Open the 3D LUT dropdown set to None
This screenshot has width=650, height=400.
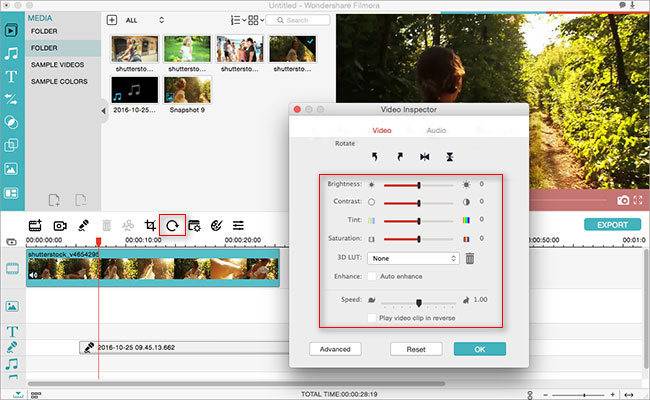tap(413, 258)
